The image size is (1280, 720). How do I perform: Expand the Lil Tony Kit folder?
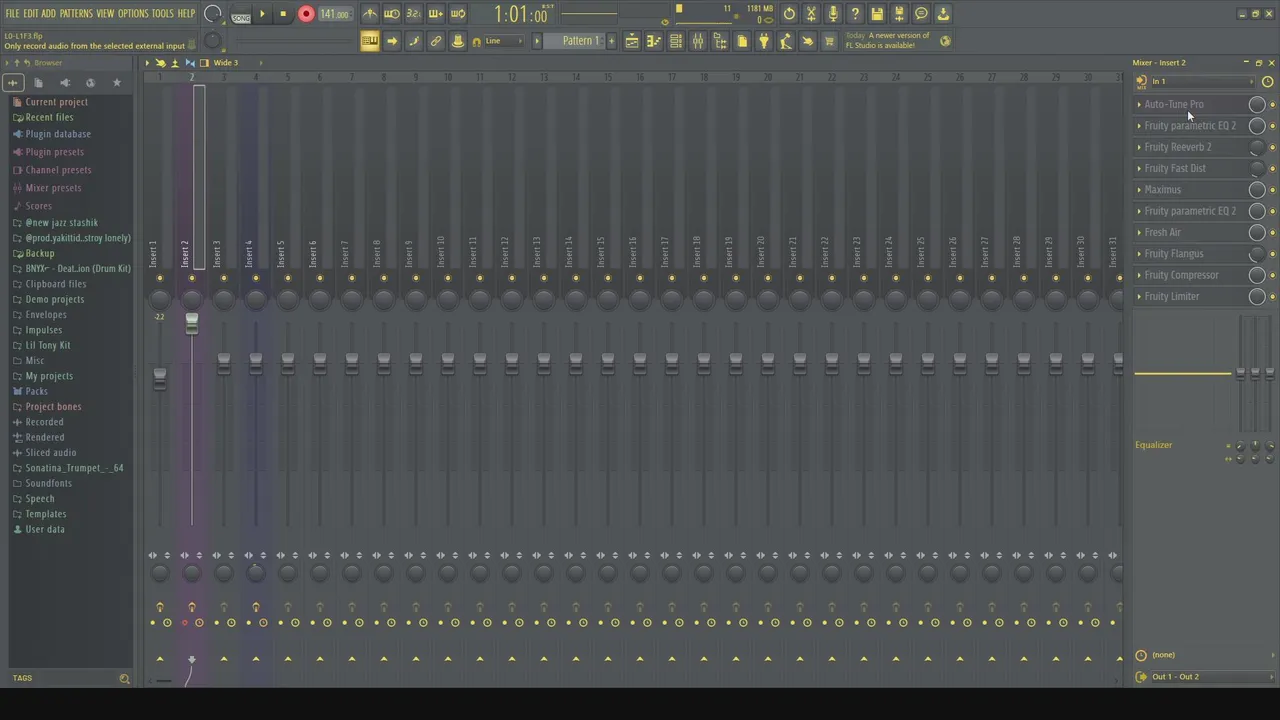pos(48,345)
